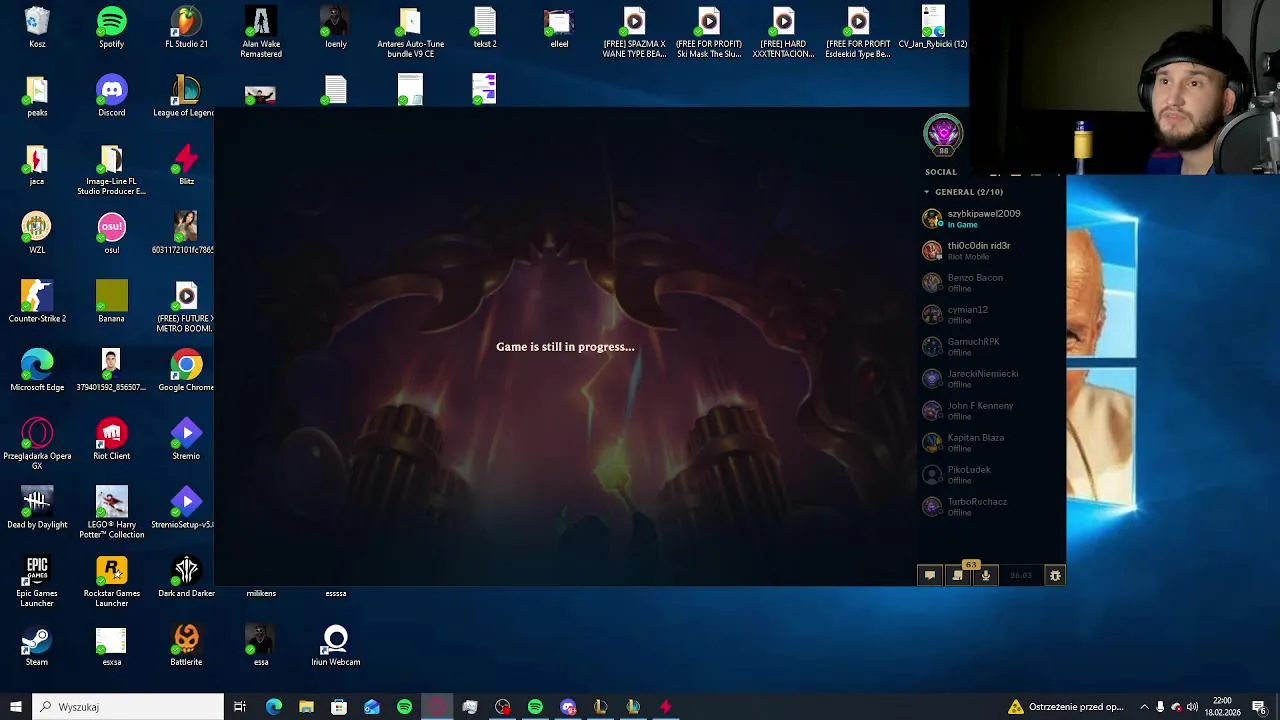Screen dimensions: 1280x720
Task: Select the elleel desktop file
Action: 559,27
